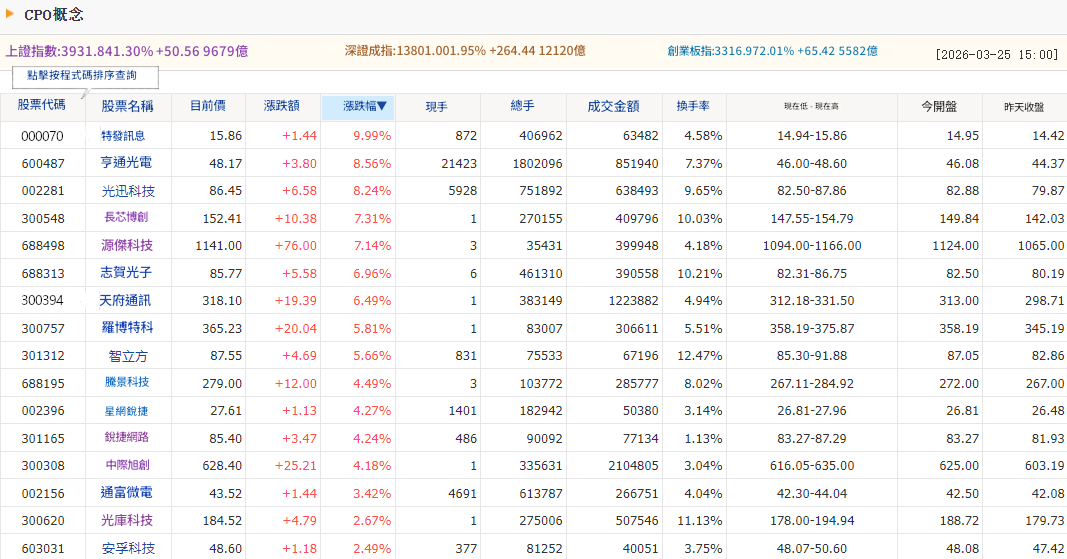Sort by 換手率 column header
The image size is (1067, 559).
click(693, 106)
